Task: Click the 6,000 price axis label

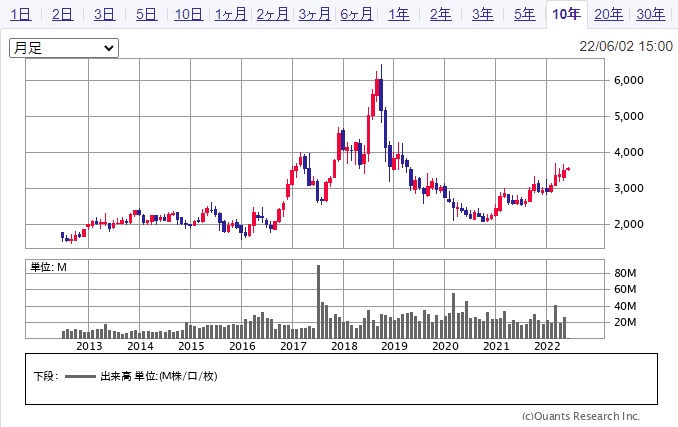Action: pos(629,80)
